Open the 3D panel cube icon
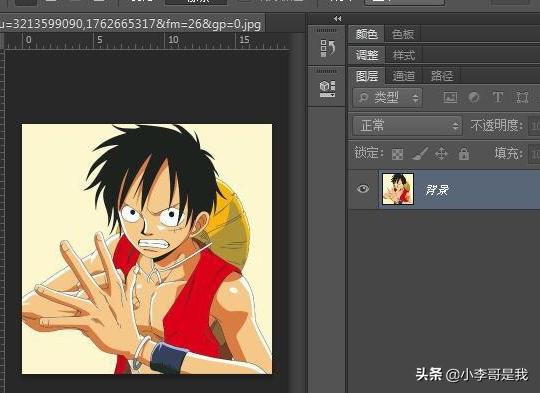540x393 pixels. [328, 89]
